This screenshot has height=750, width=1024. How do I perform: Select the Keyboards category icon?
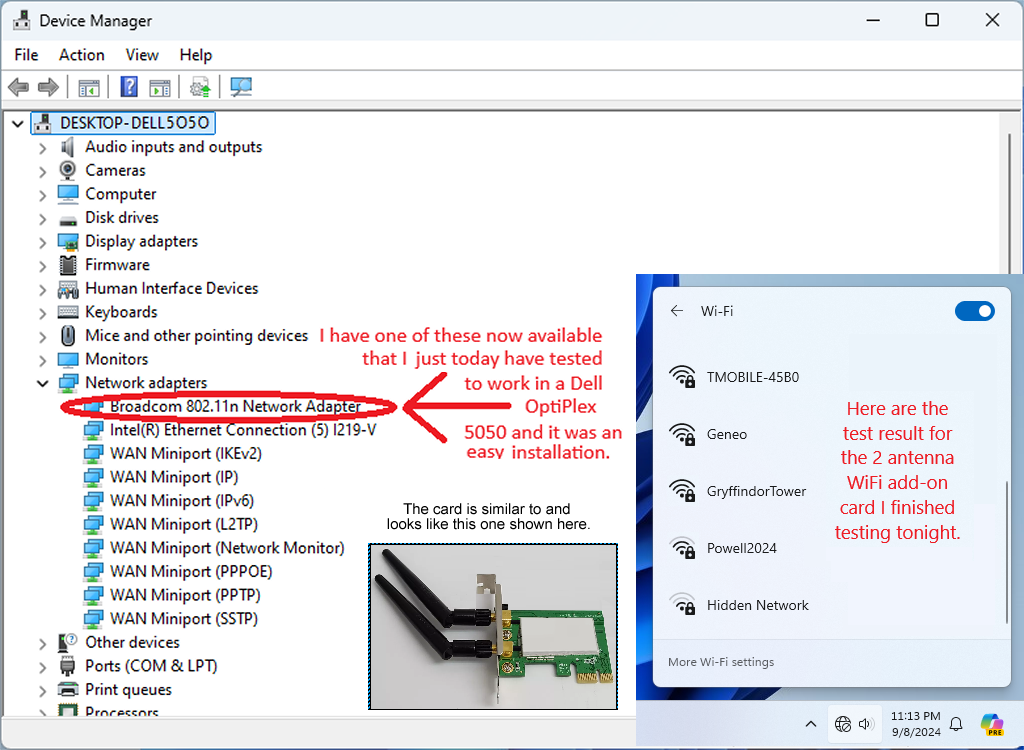click(x=68, y=312)
